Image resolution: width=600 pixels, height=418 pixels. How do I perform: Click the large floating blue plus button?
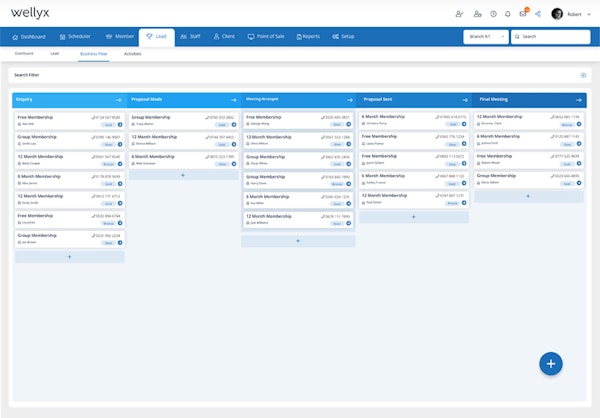pos(551,364)
